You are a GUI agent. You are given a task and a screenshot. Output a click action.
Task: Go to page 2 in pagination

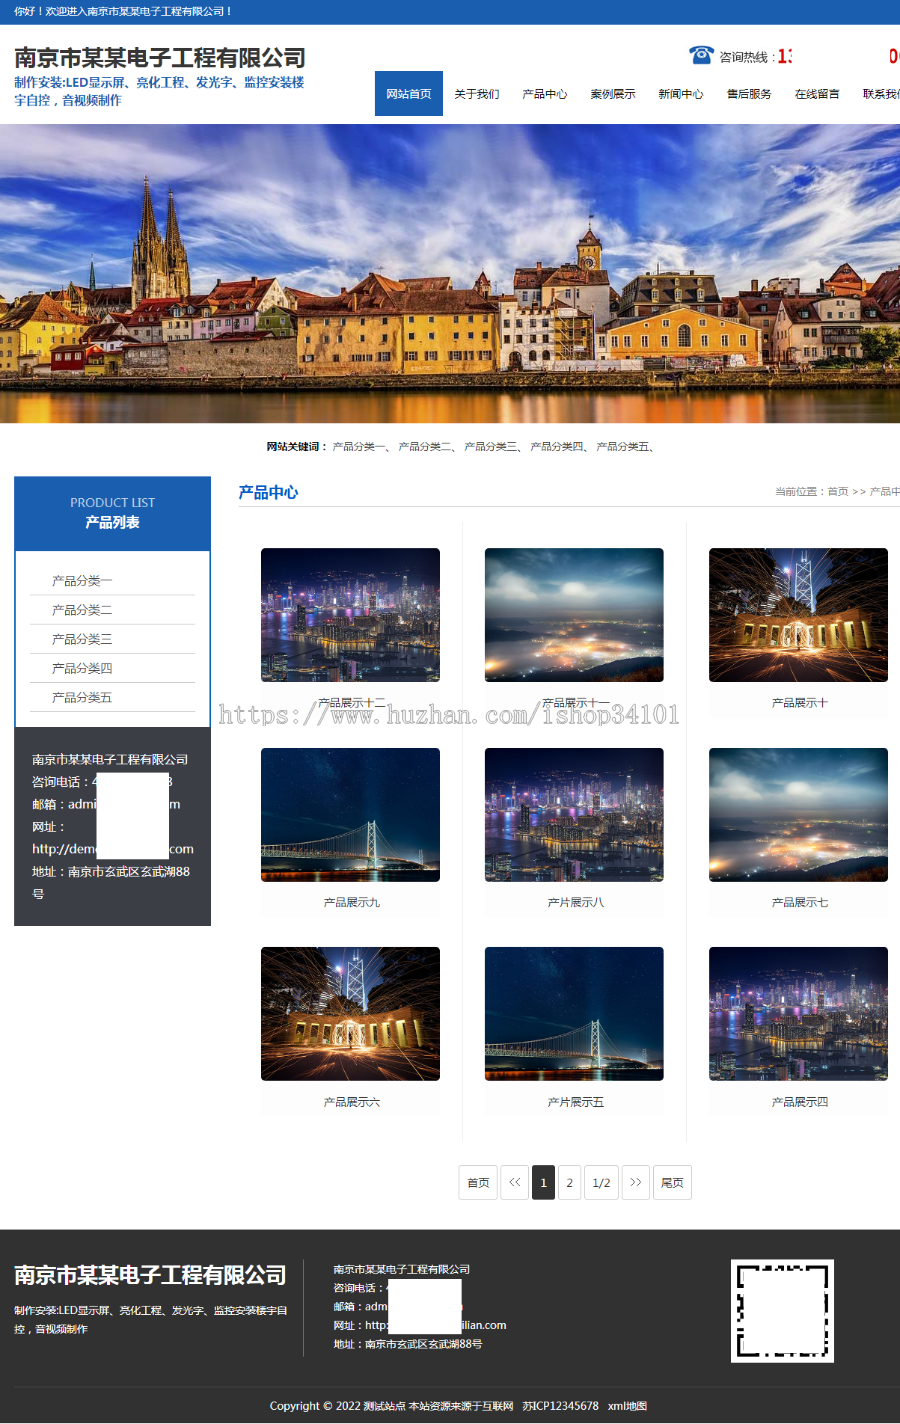(569, 1182)
